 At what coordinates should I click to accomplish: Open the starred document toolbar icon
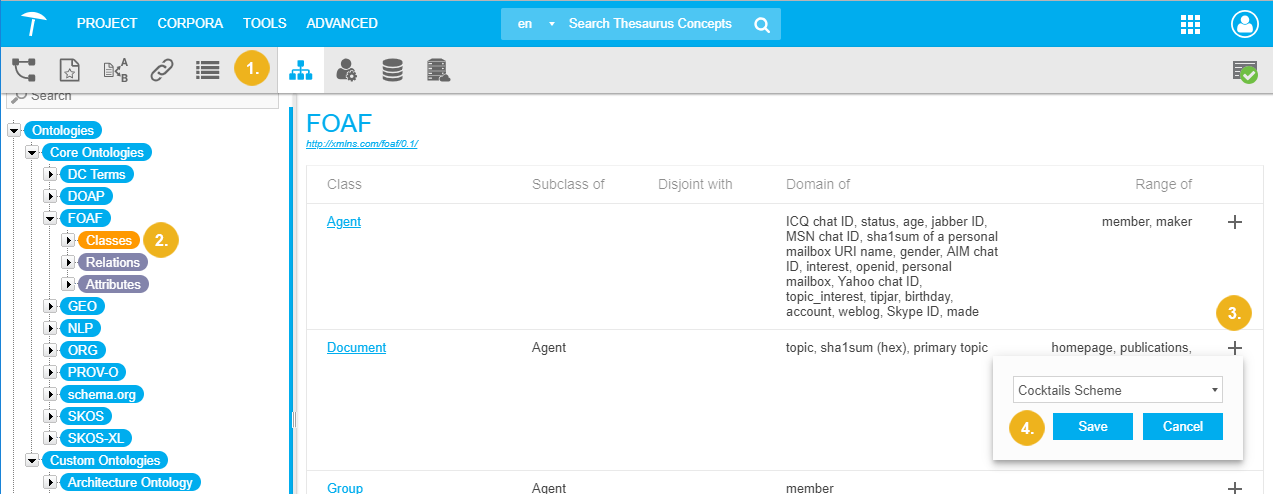pos(69,70)
